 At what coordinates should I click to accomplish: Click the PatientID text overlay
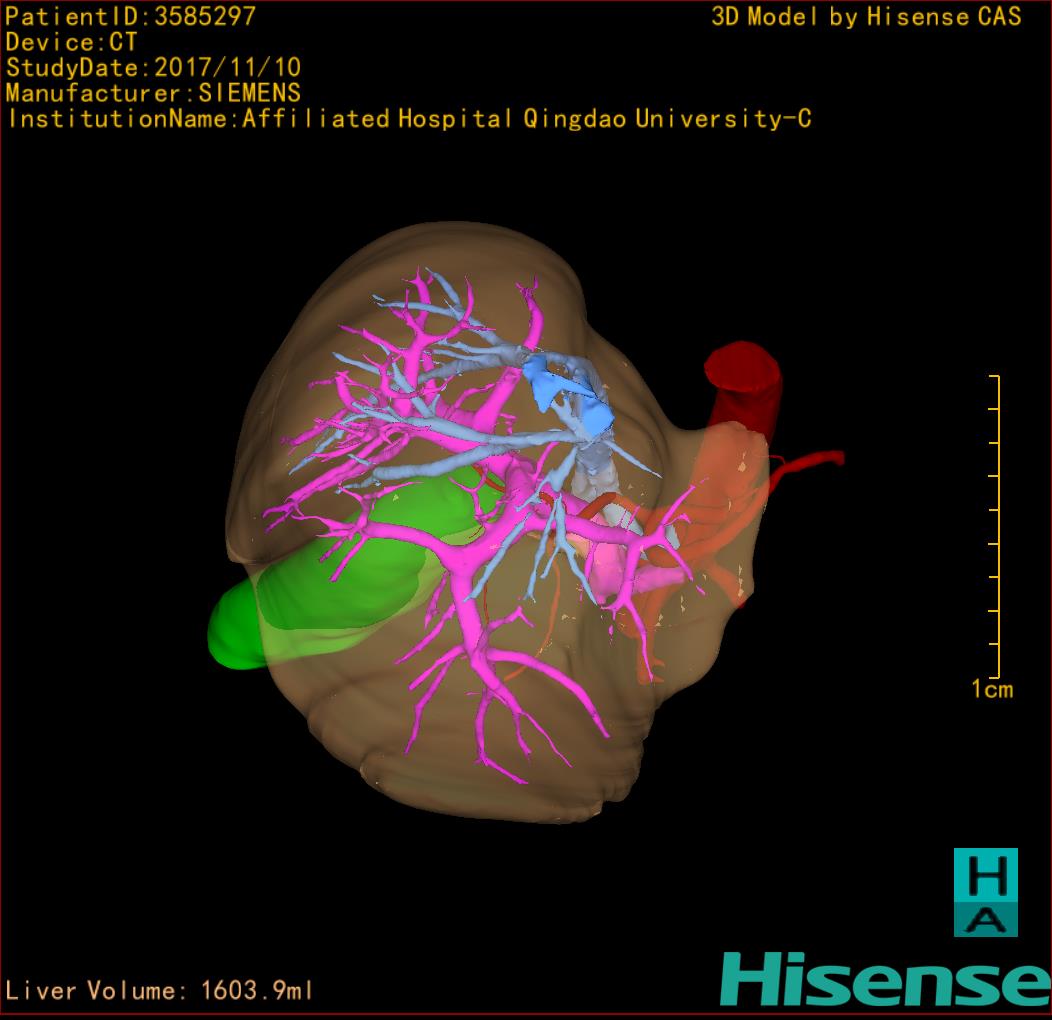[130, 16]
